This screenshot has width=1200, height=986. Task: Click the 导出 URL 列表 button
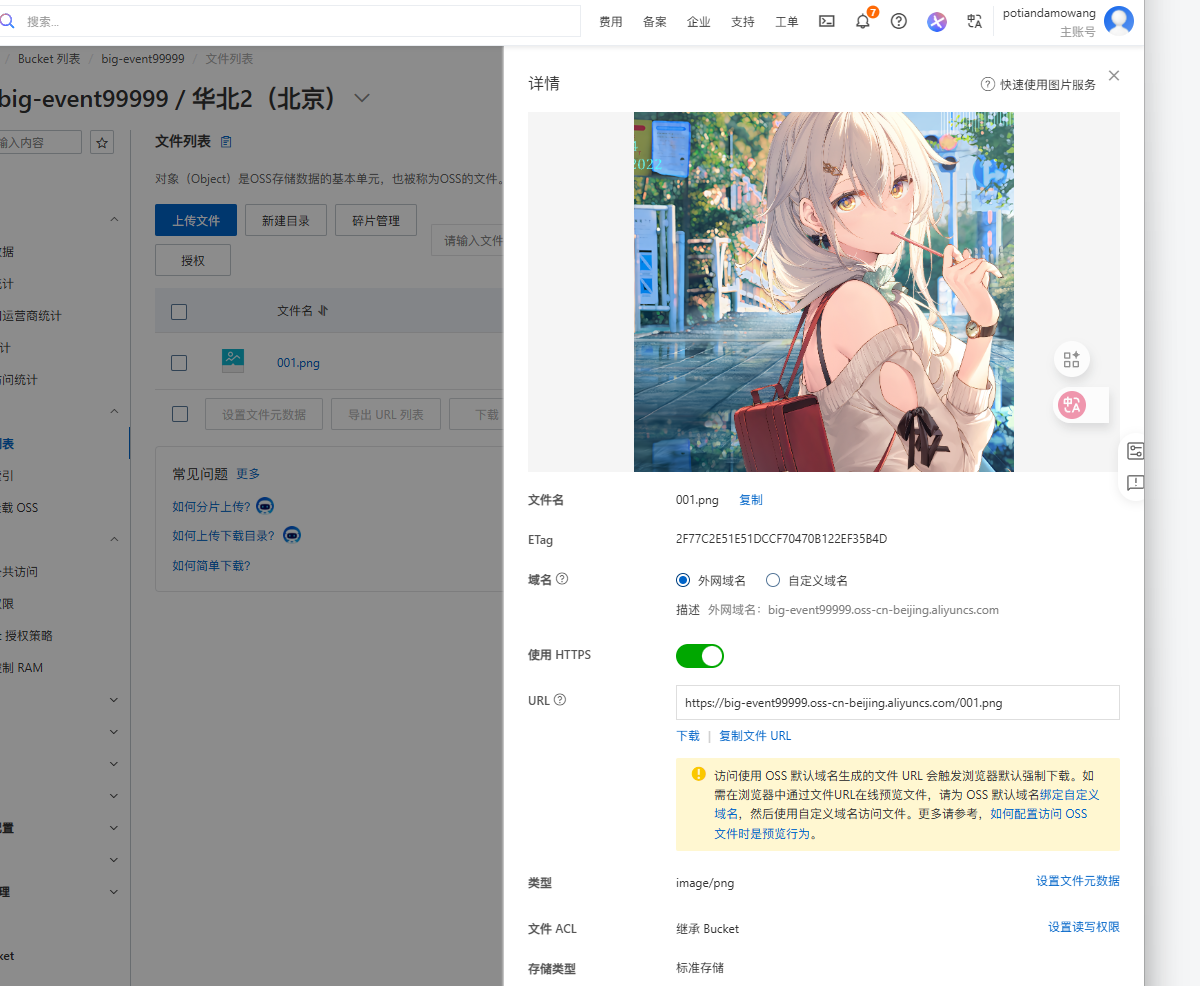[x=386, y=414]
